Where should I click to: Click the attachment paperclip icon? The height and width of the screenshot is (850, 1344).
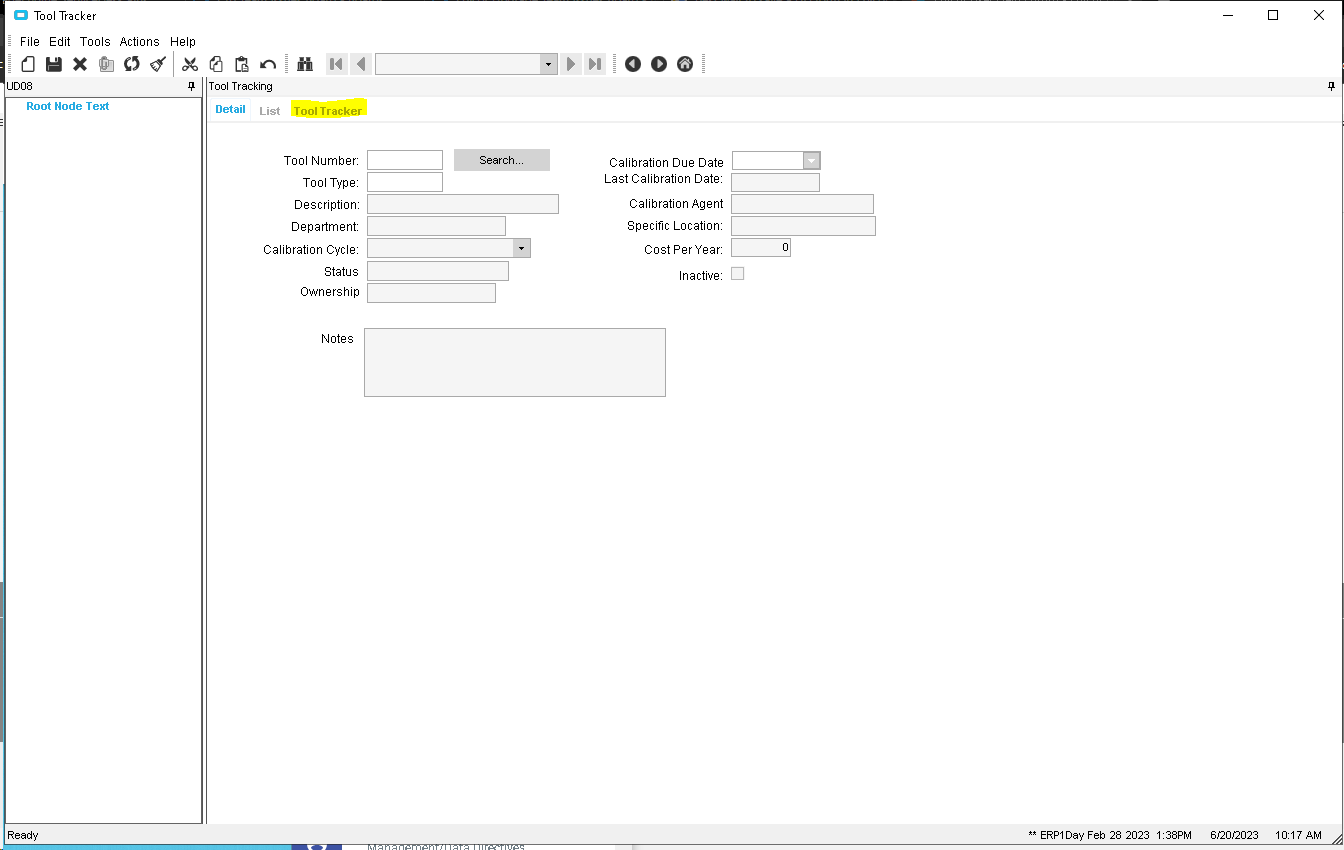click(106, 64)
